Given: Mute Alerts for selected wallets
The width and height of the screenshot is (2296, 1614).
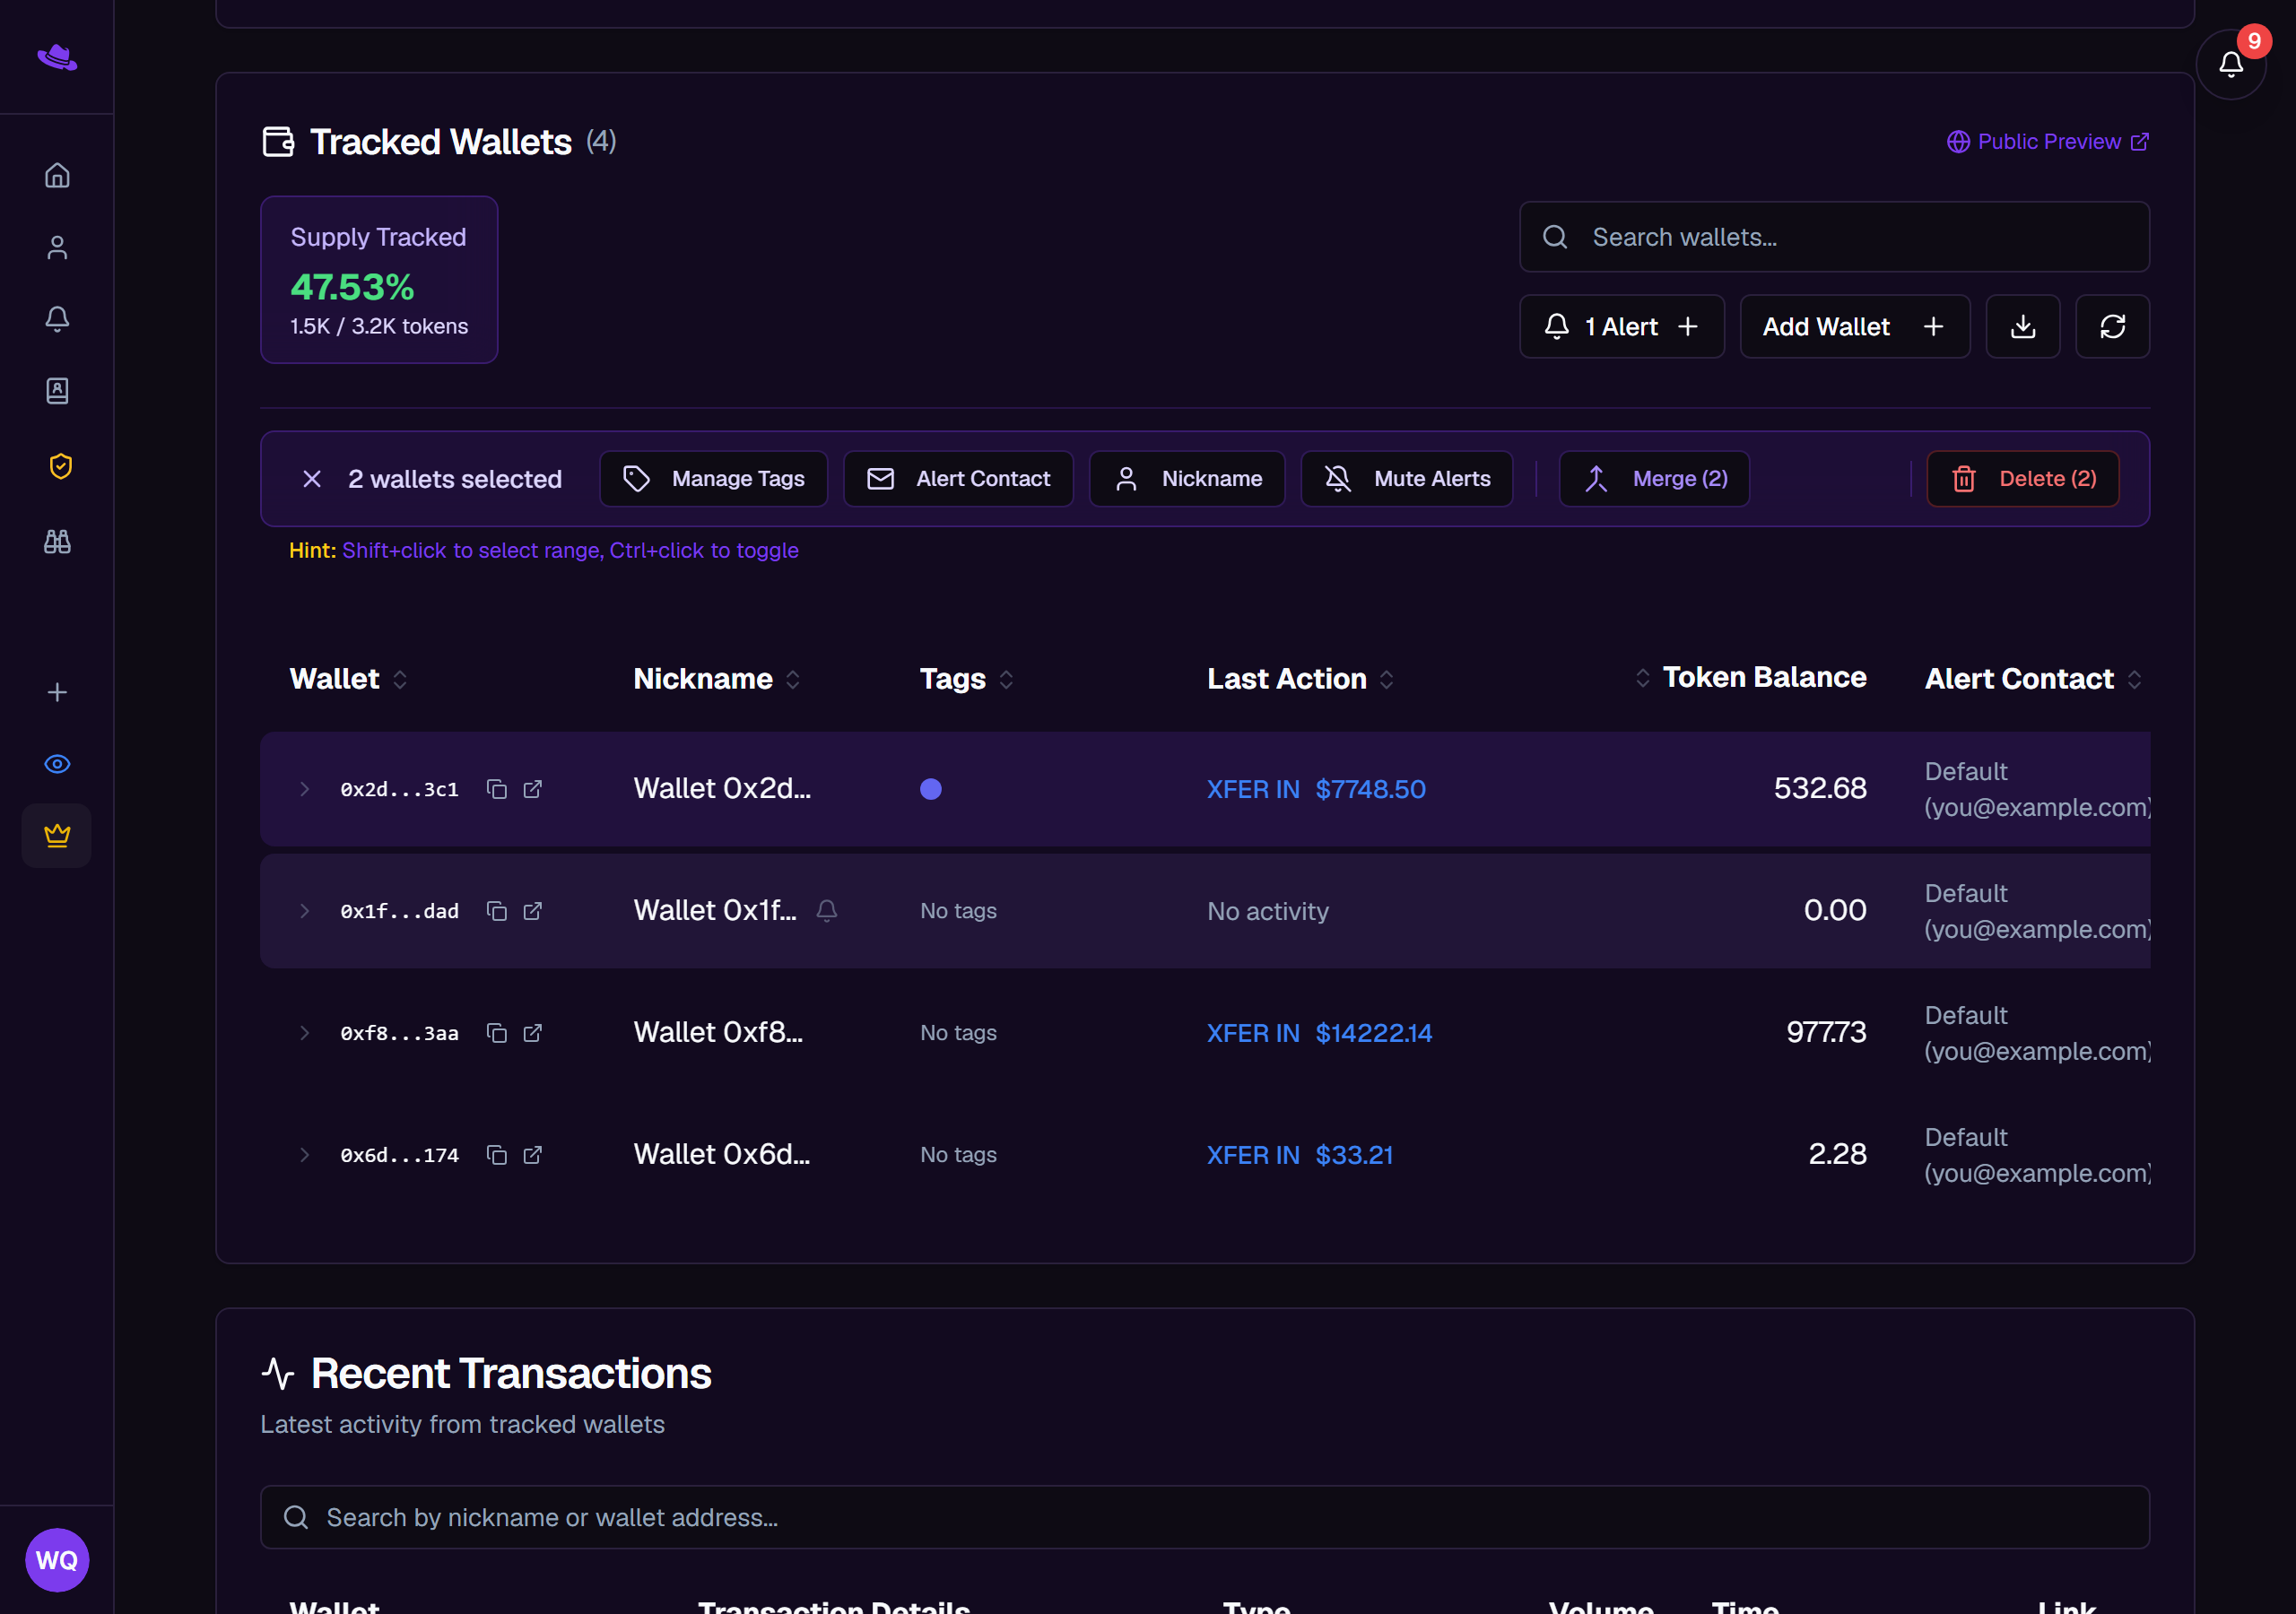Looking at the screenshot, I should pyautogui.click(x=1407, y=479).
